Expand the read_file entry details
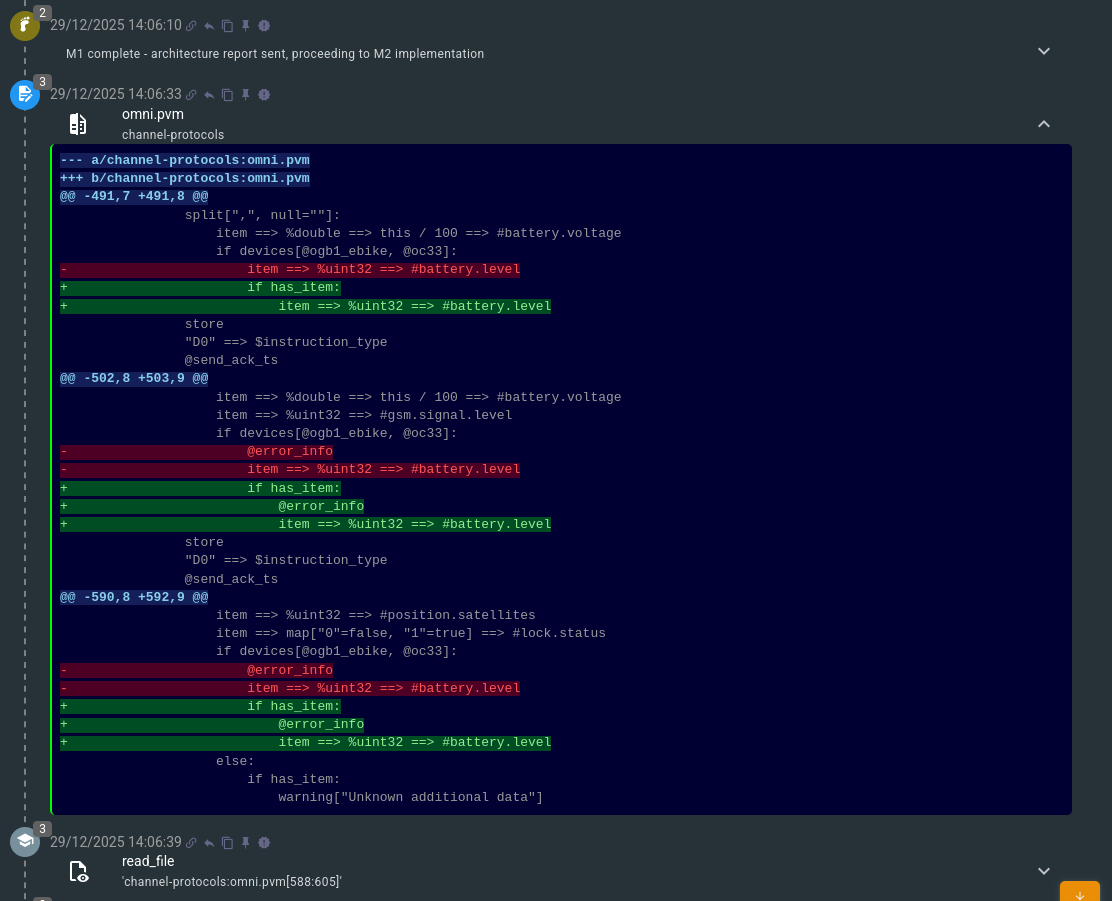Screen dimensions: 1112x901 pyautogui.click(x=1043, y=871)
